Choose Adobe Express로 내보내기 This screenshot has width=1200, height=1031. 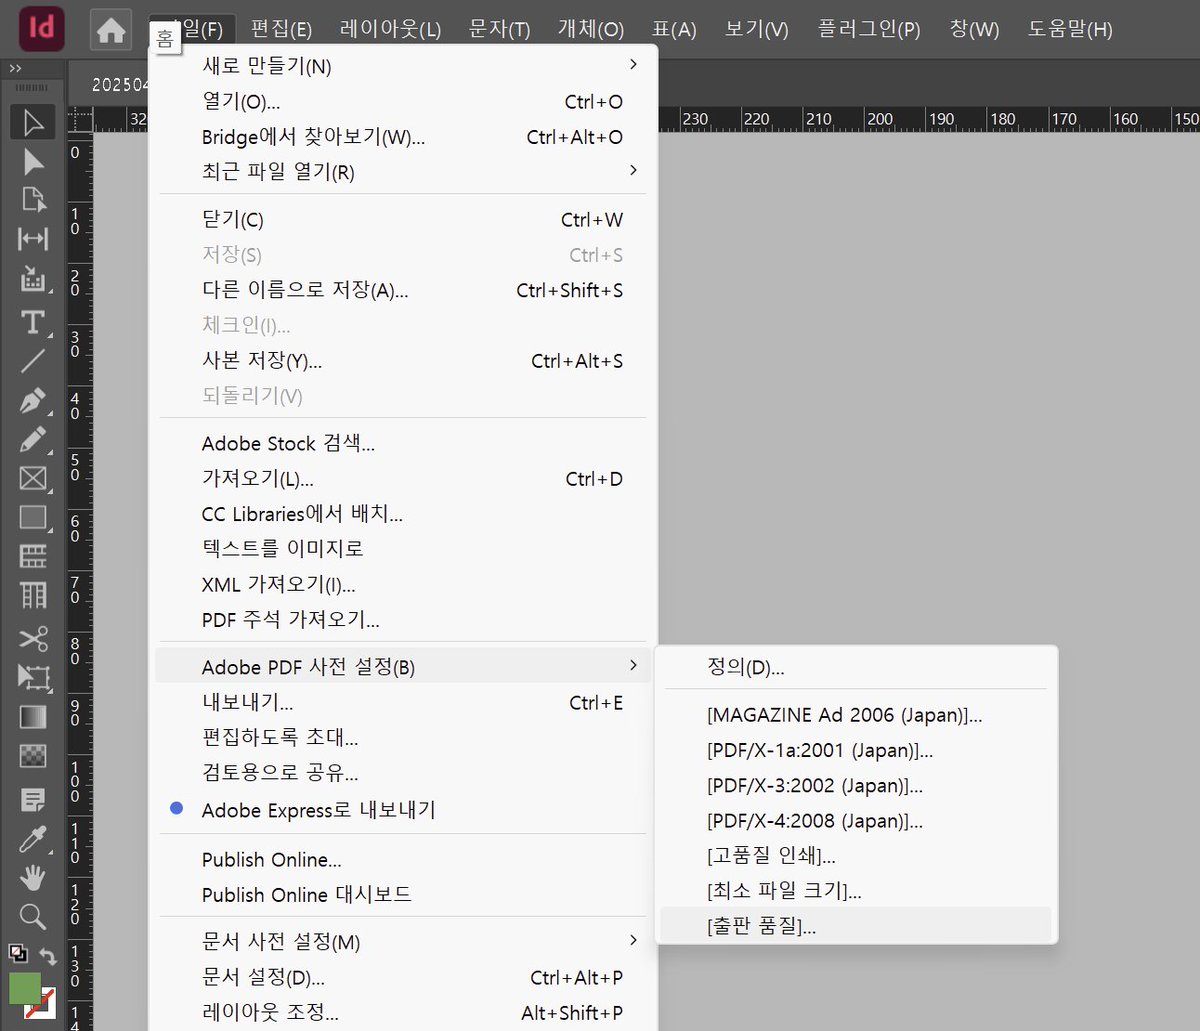403,810
